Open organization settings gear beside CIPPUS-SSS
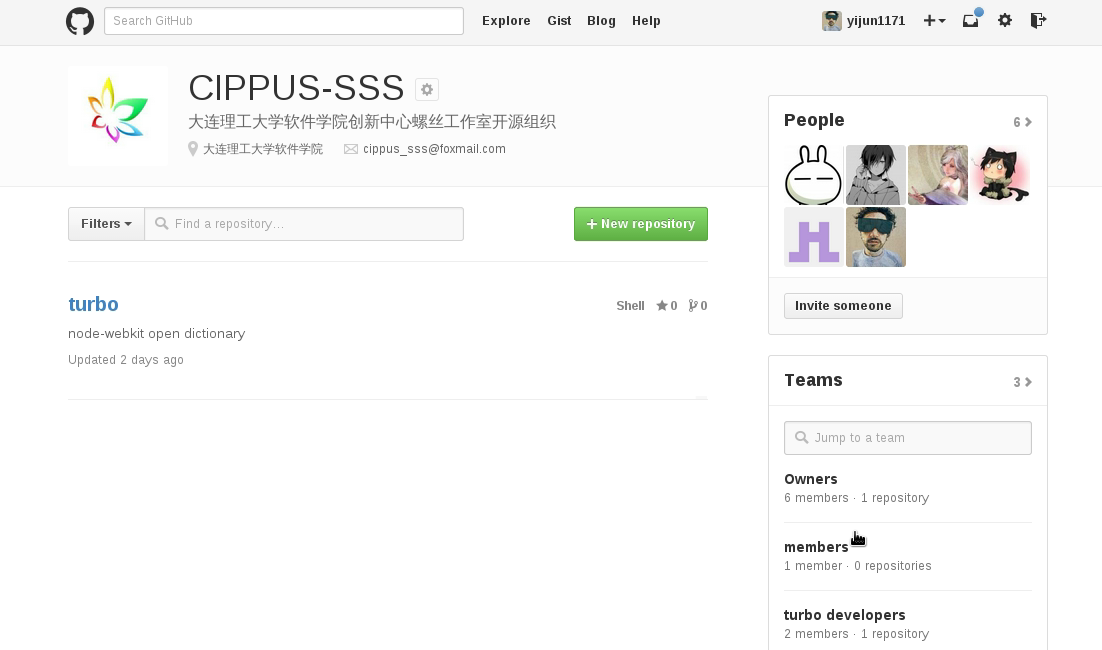The height and width of the screenshot is (650, 1102). click(427, 89)
